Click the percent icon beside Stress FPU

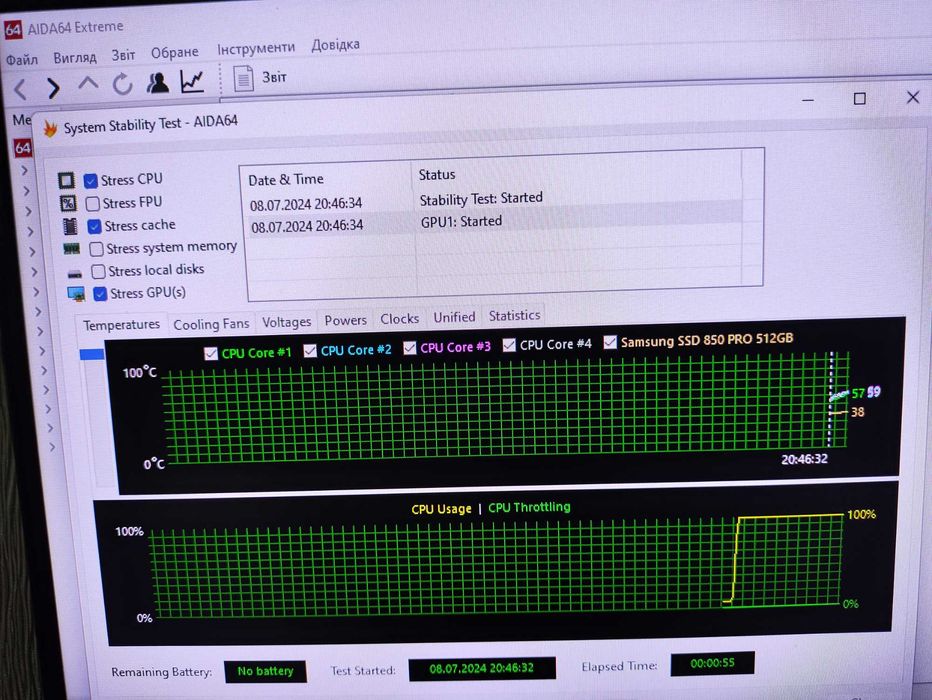(x=68, y=203)
